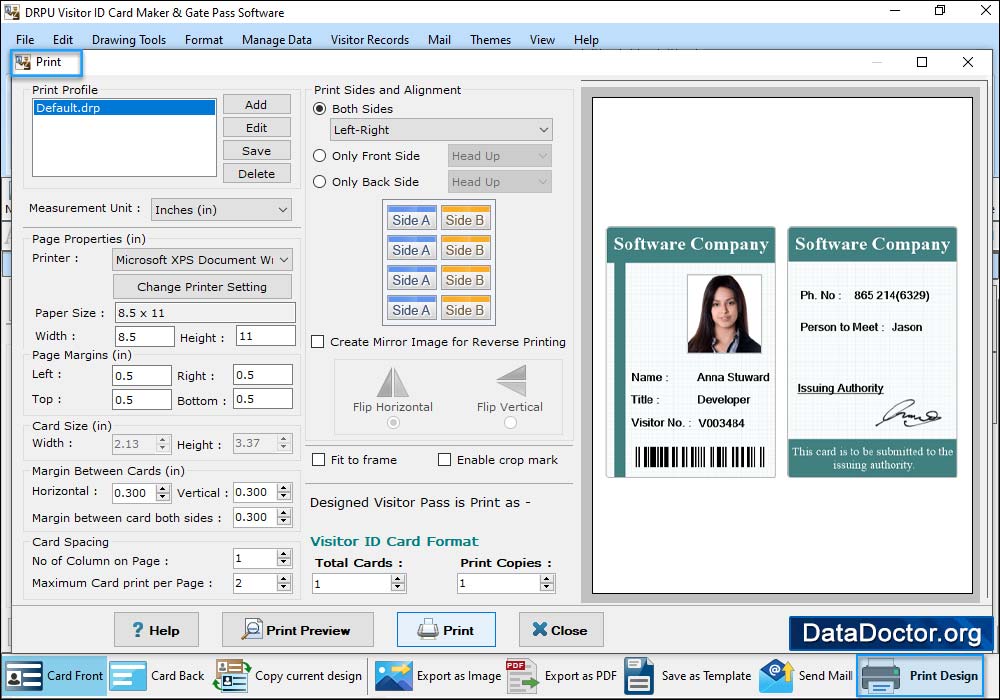Image resolution: width=1000 pixels, height=700 pixels.
Task: Select the Both Sides radio option
Action: [320, 109]
